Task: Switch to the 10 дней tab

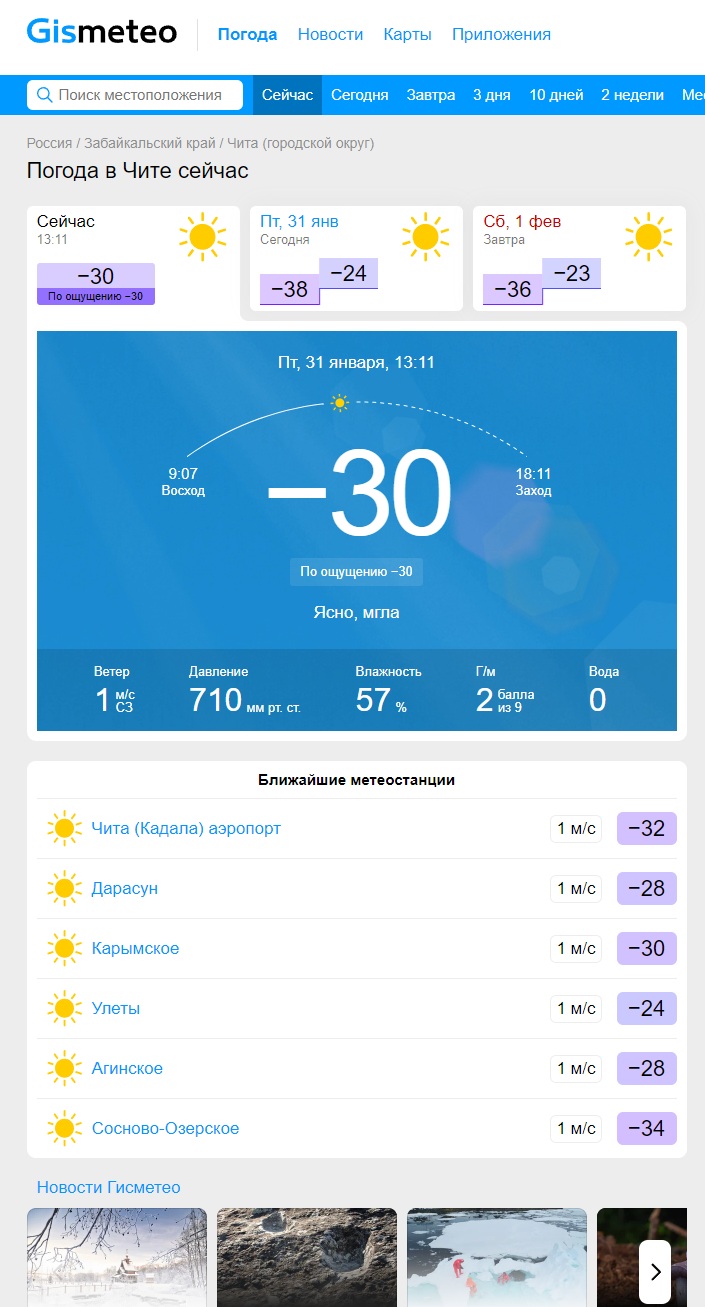Action: (556, 95)
